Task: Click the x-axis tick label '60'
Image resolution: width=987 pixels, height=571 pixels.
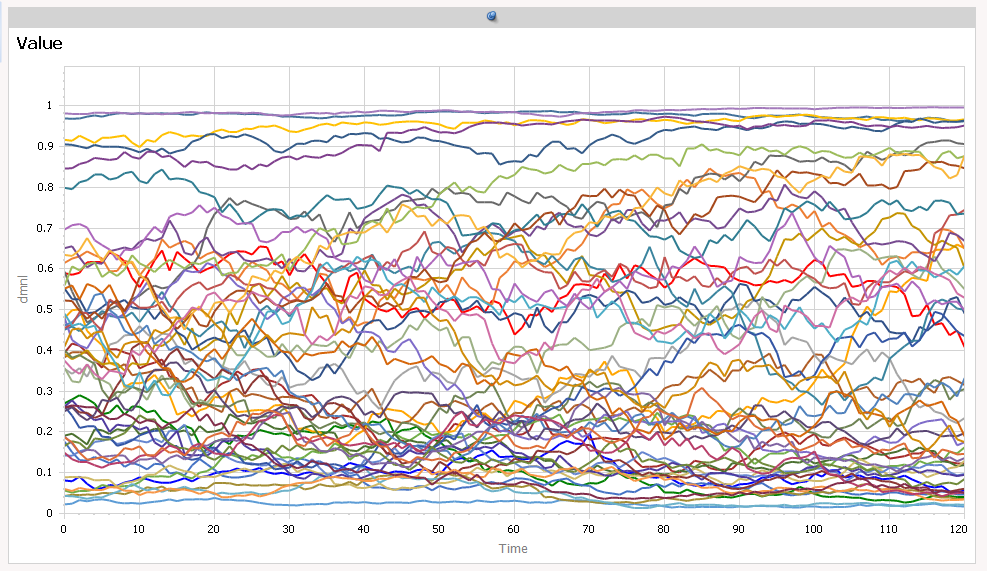Action: tap(514, 529)
